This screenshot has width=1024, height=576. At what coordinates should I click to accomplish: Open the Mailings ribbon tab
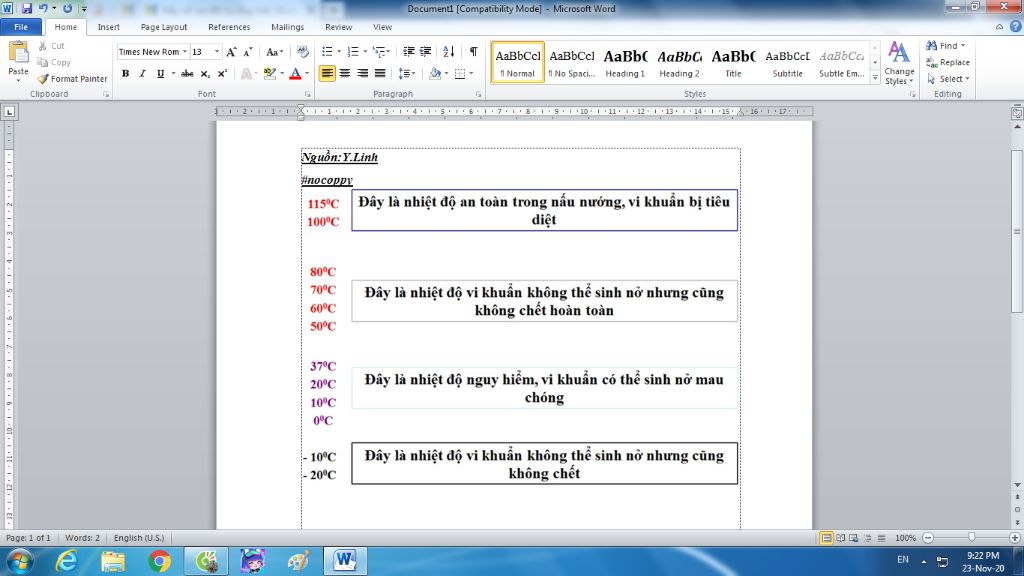(286, 27)
